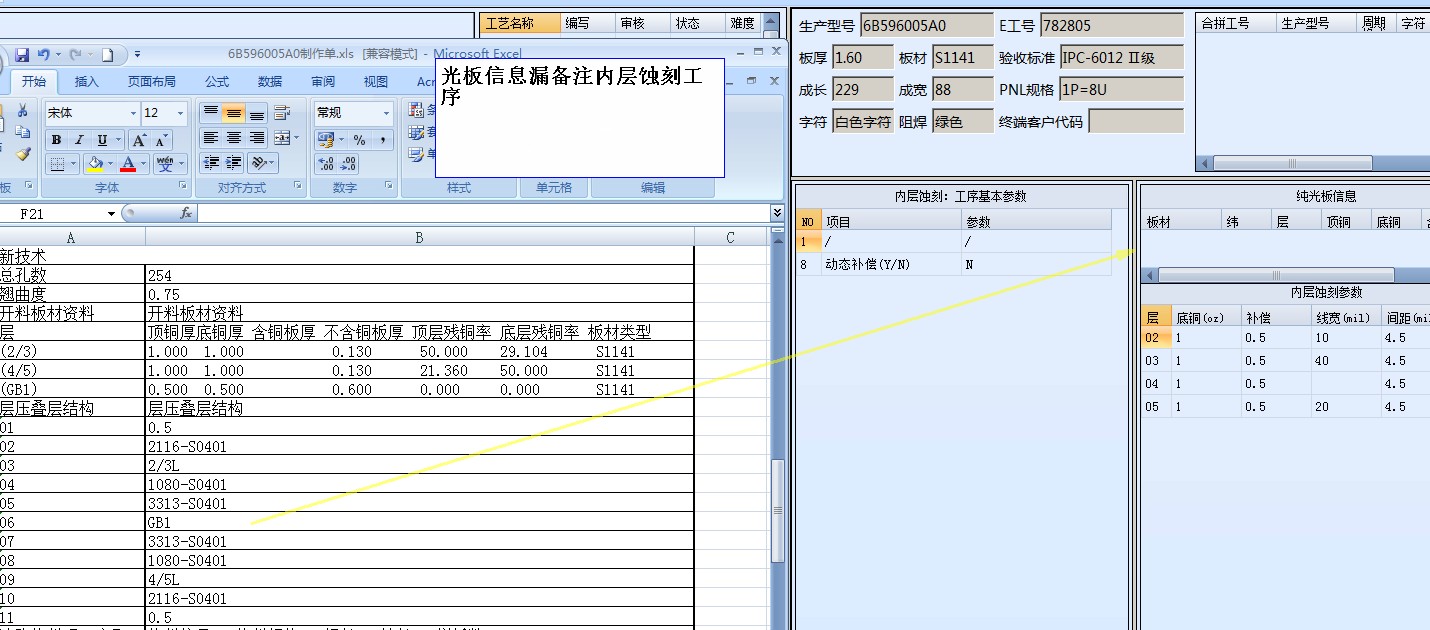Screen dimensions: 1430x630
Task: Open number format dropdown 常规
Action: pyautogui.click(x=386, y=113)
